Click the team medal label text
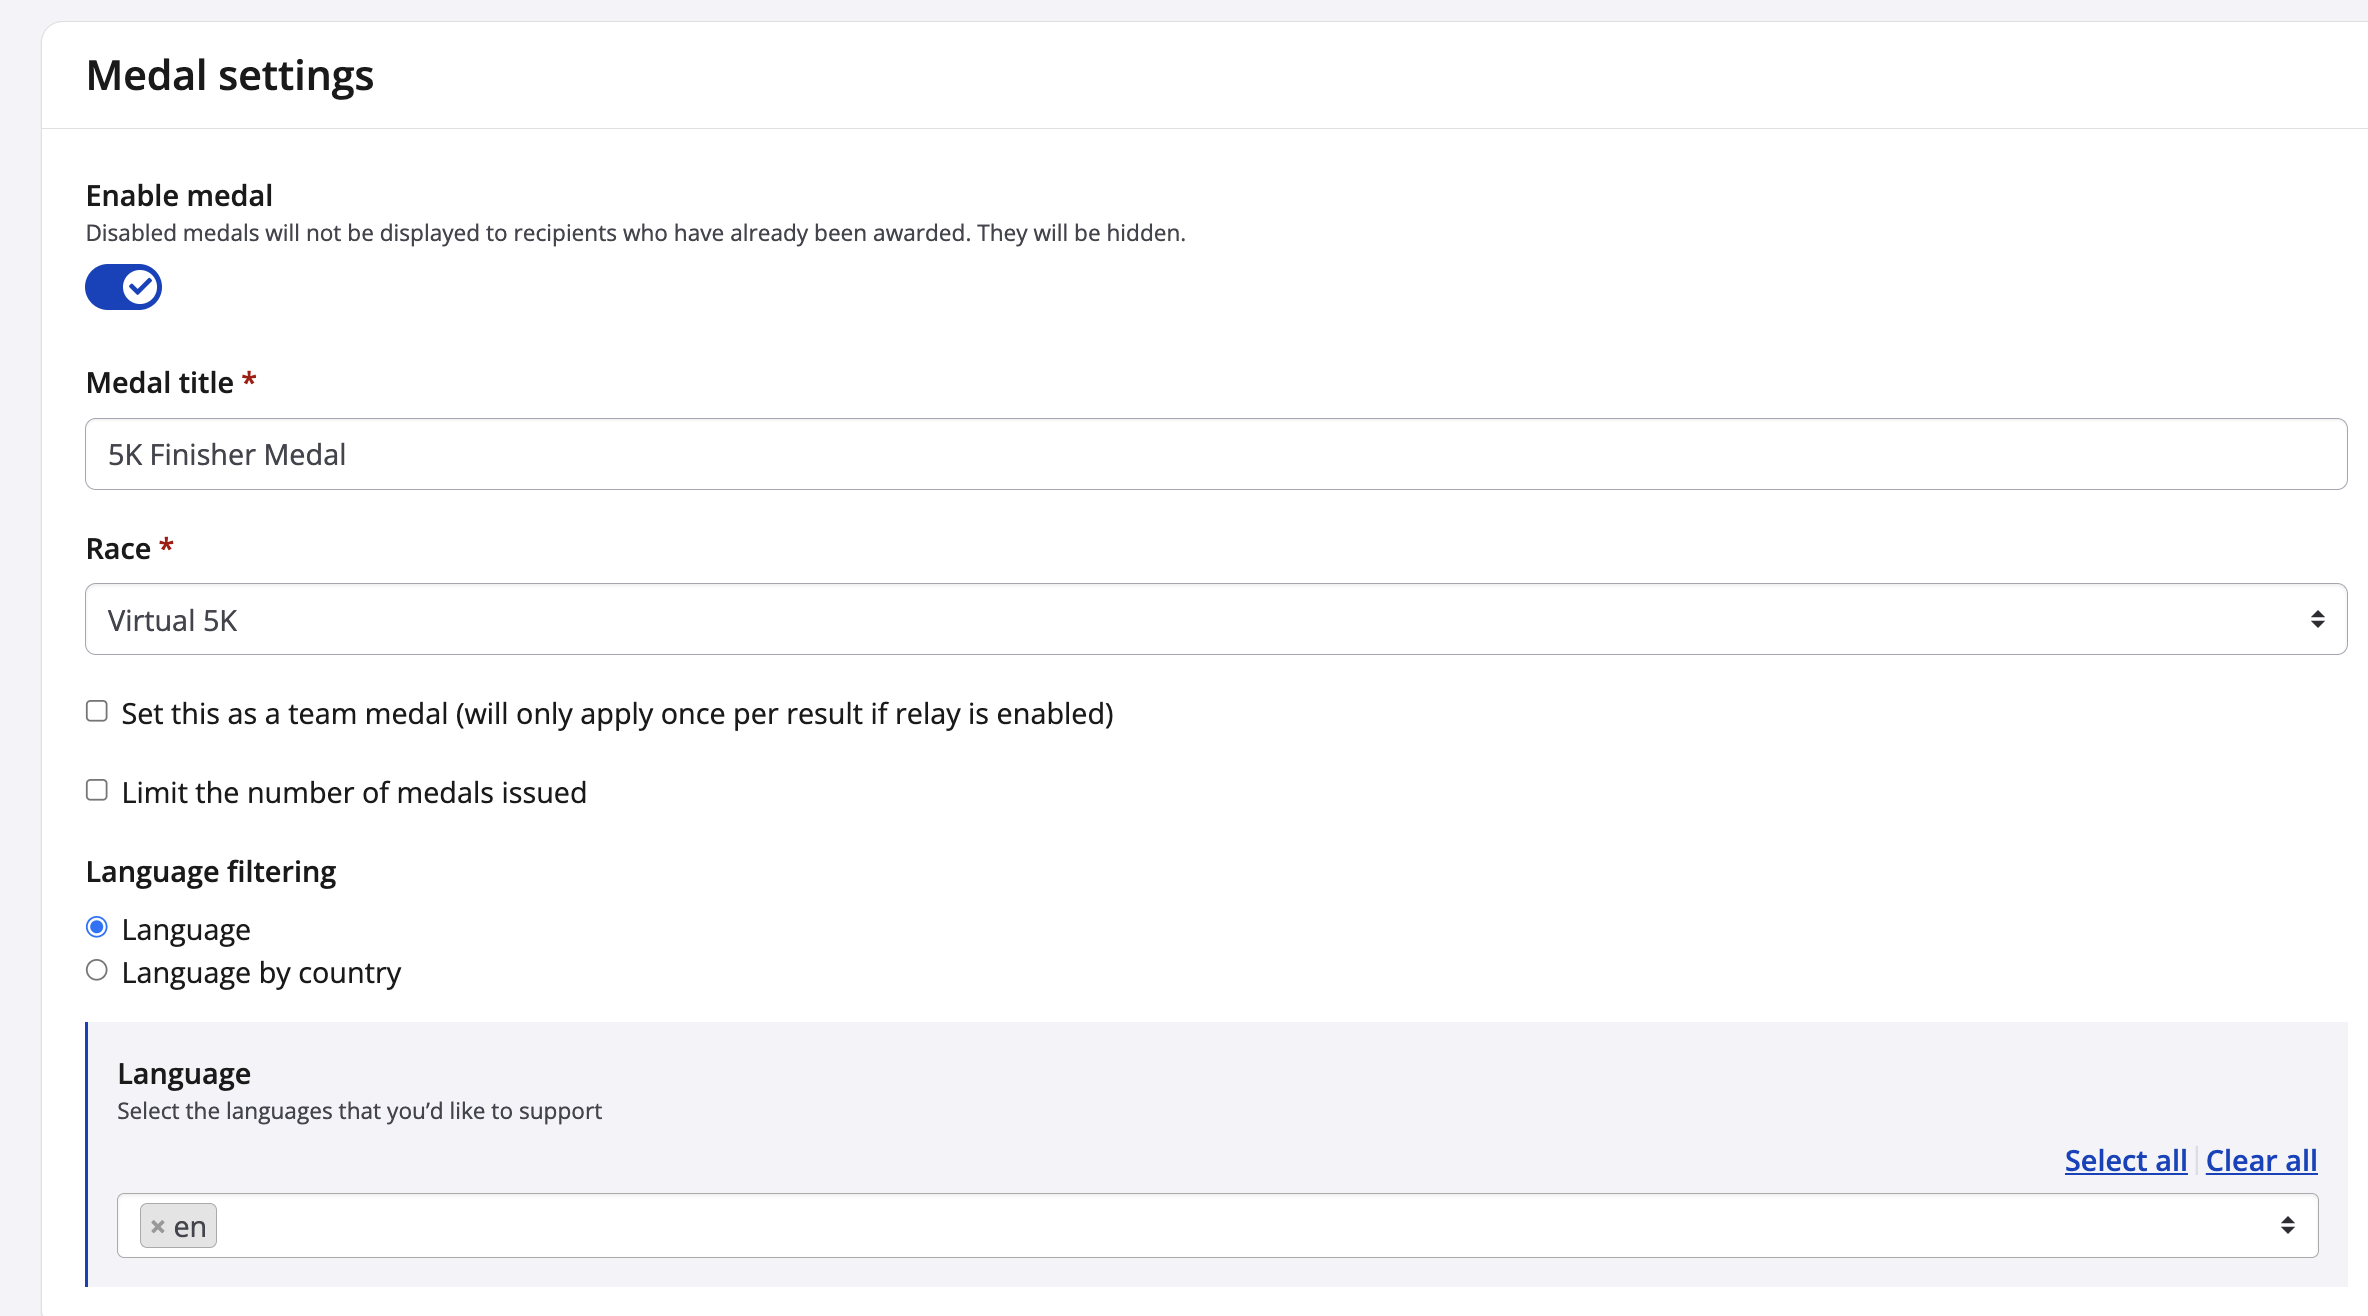Image resolution: width=2368 pixels, height=1316 pixels. point(617,713)
